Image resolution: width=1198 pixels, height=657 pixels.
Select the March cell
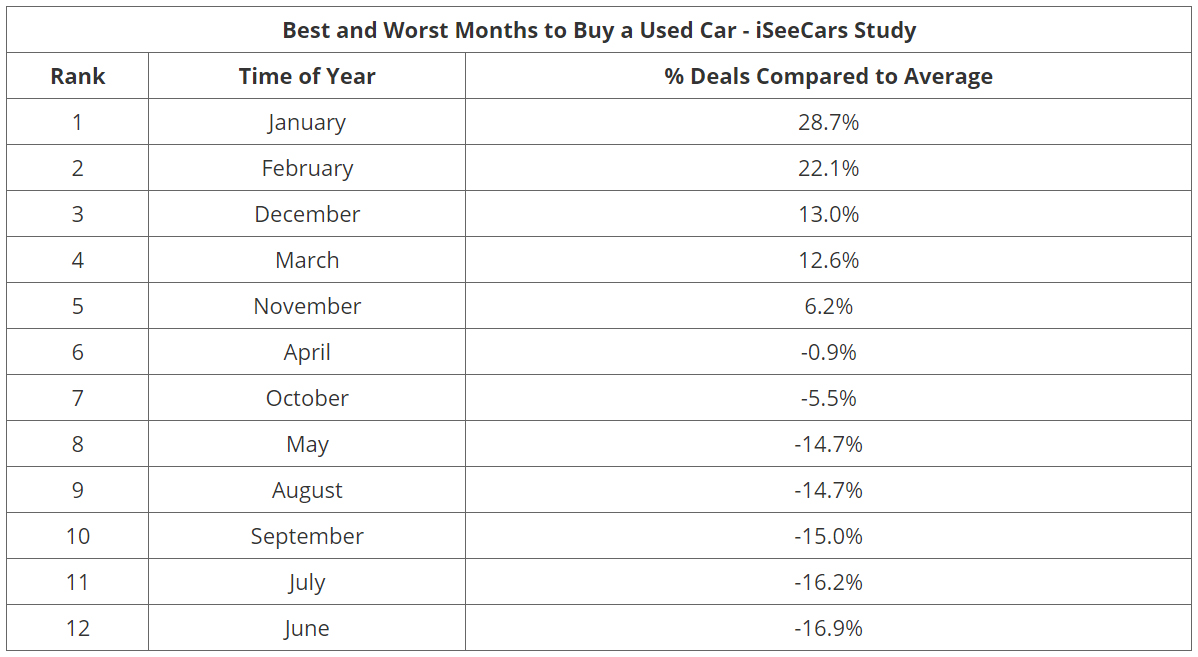click(x=307, y=260)
